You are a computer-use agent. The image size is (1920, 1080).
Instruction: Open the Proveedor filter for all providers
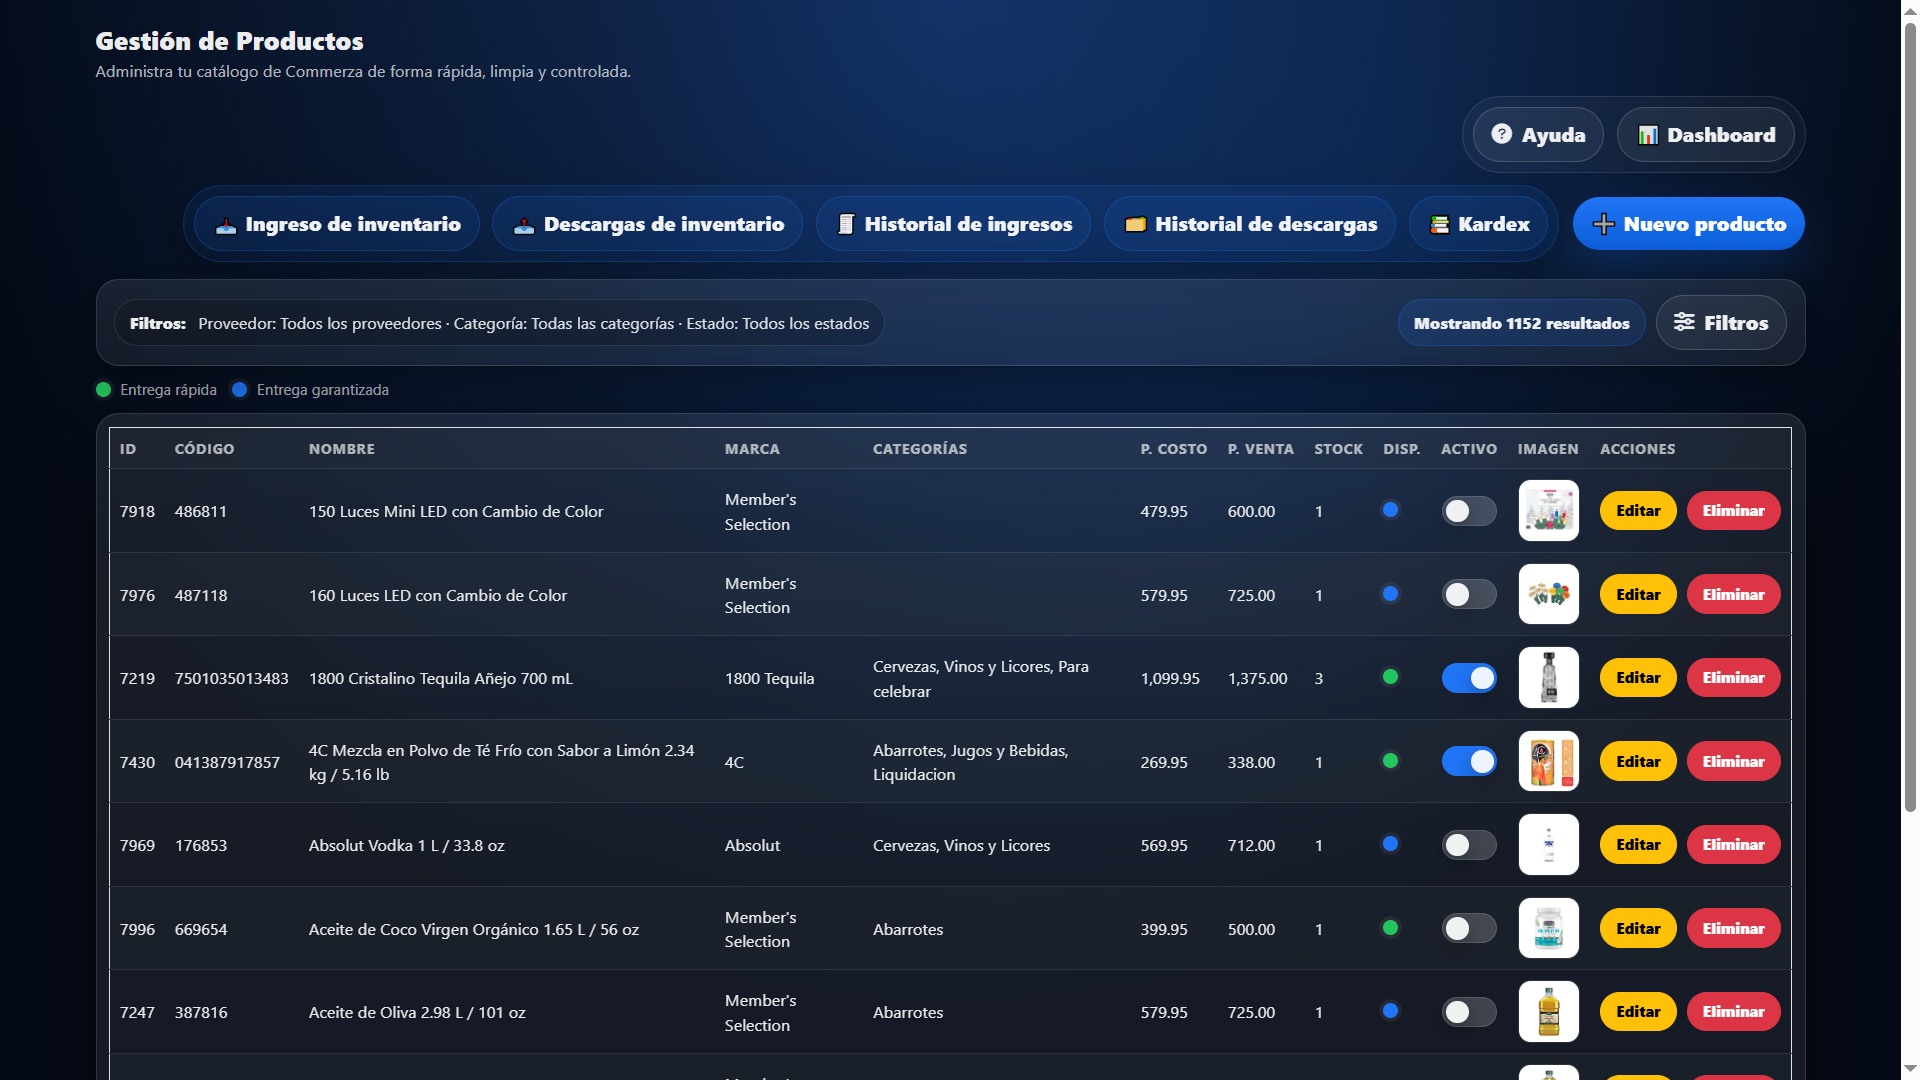[320, 323]
